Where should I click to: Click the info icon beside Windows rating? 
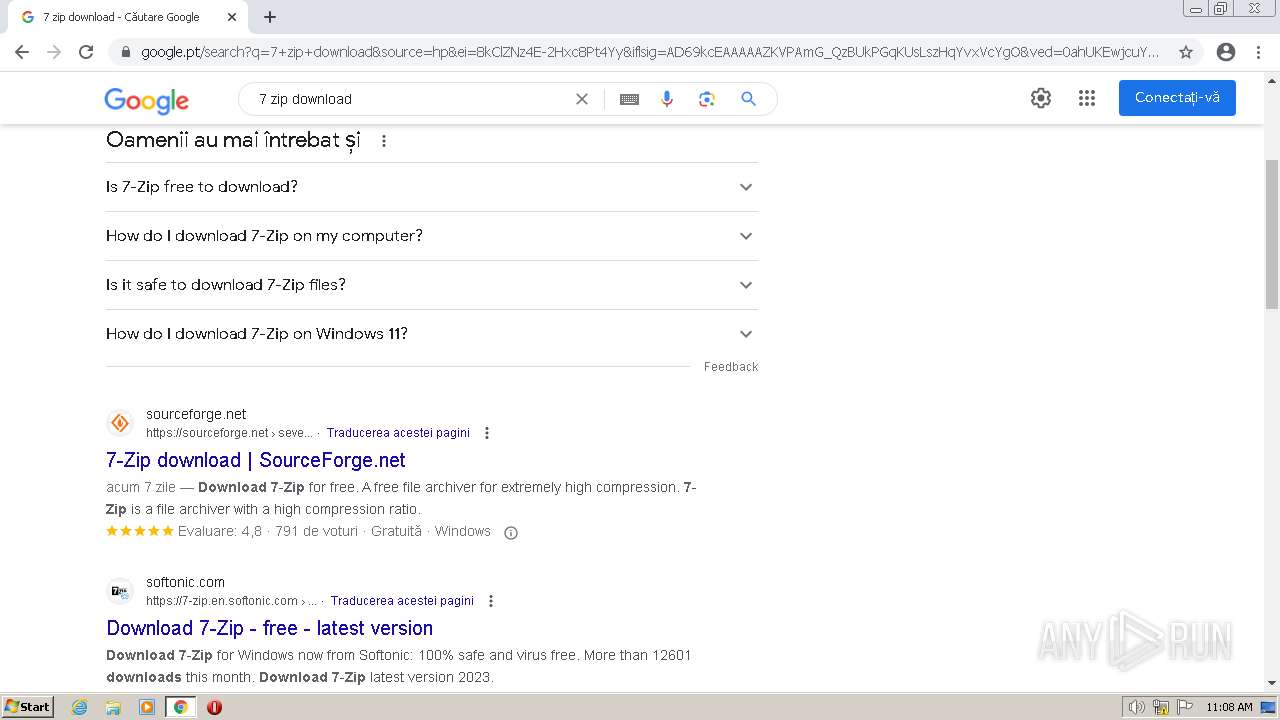coord(511,533)
